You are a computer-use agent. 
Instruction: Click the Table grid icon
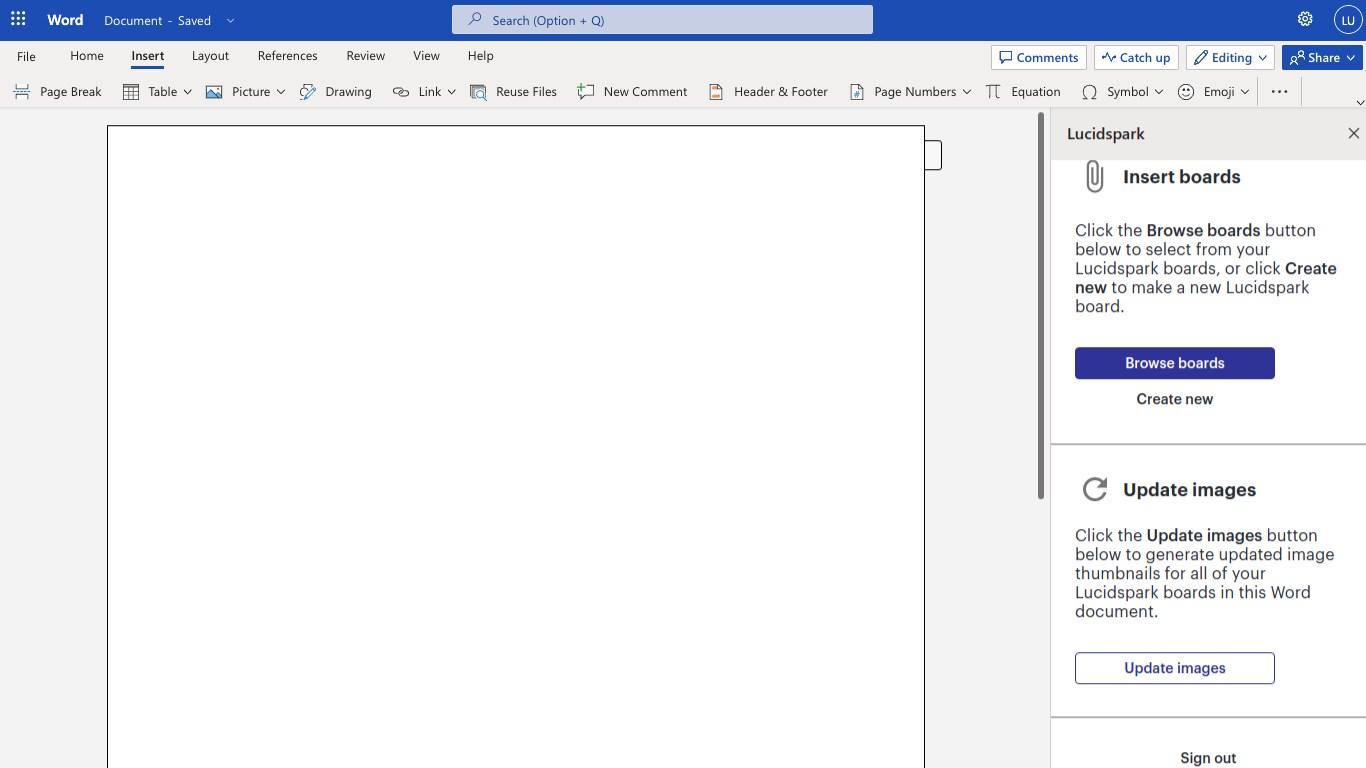(131, 91)
